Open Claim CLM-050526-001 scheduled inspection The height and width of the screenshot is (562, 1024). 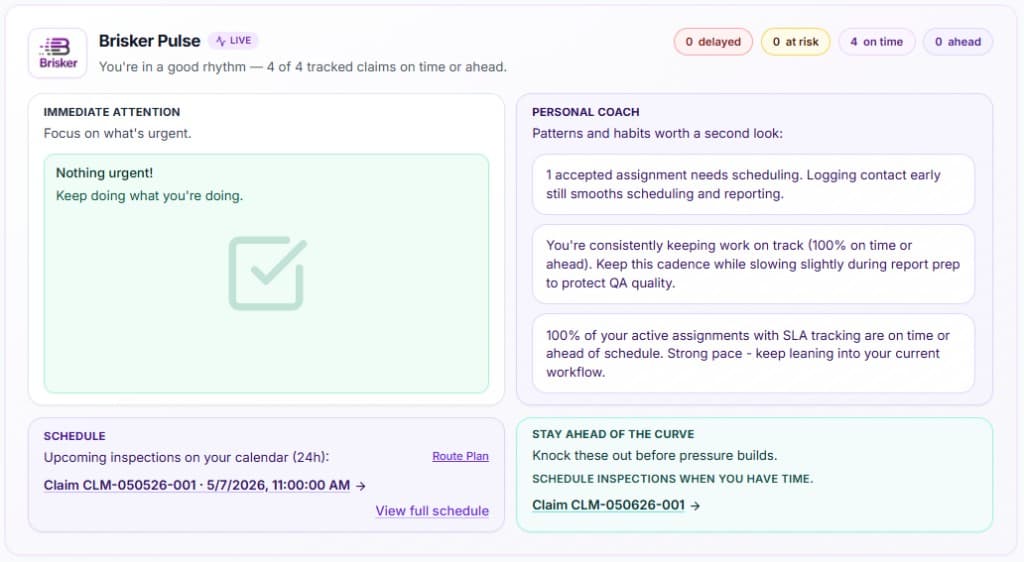(x=197, y=485)
